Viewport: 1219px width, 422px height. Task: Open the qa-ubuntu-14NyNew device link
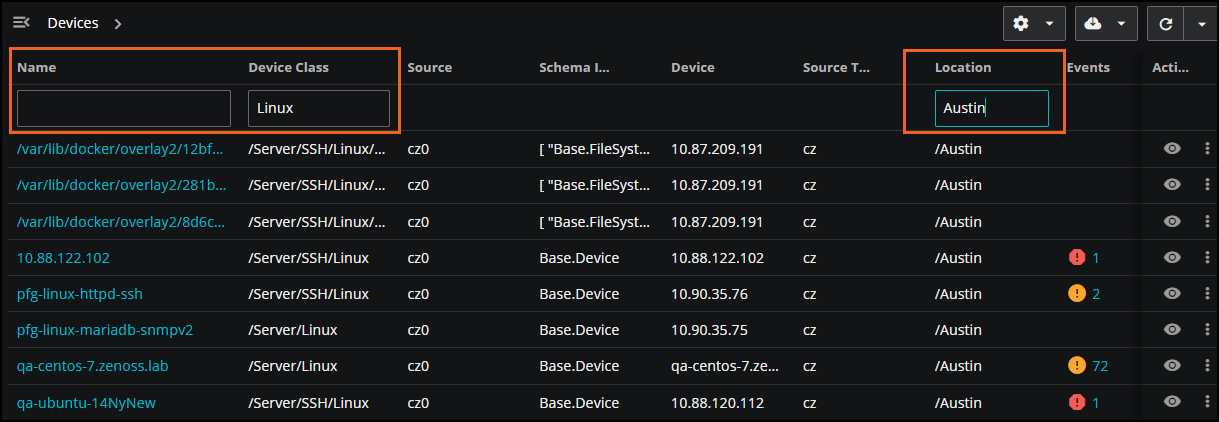(86, 402)
